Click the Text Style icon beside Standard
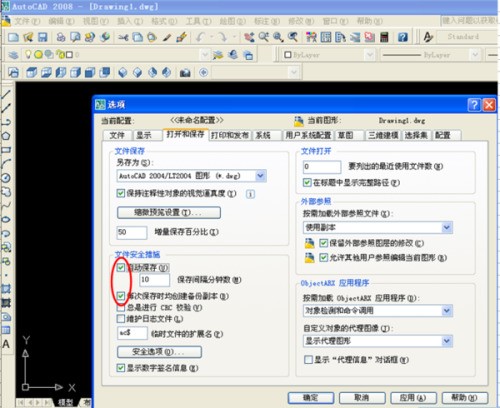500x408 pixels. pos(428,37)
